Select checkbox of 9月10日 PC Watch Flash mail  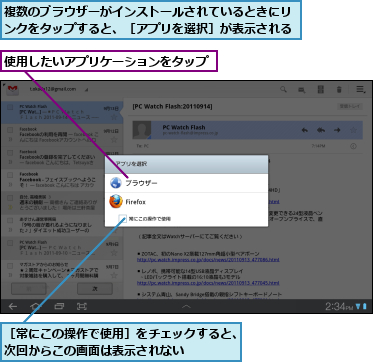[10, 243]
